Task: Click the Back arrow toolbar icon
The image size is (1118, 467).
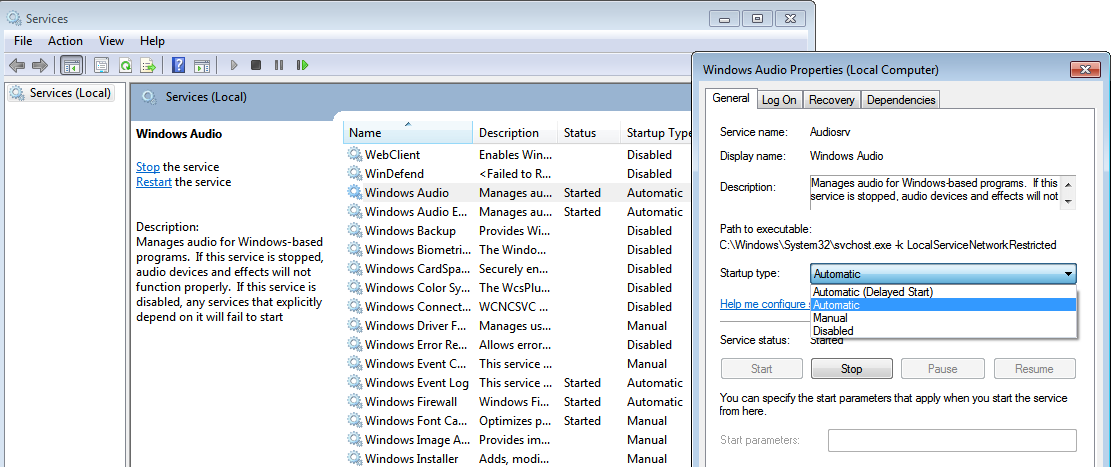Action: click(x=17, y=66)
